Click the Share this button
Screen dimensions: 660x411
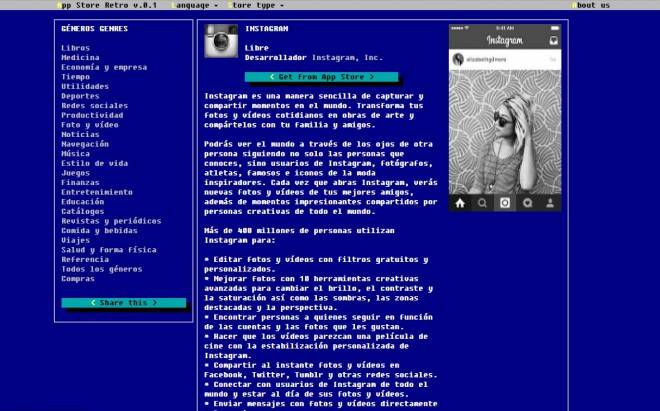click(124, 303)
